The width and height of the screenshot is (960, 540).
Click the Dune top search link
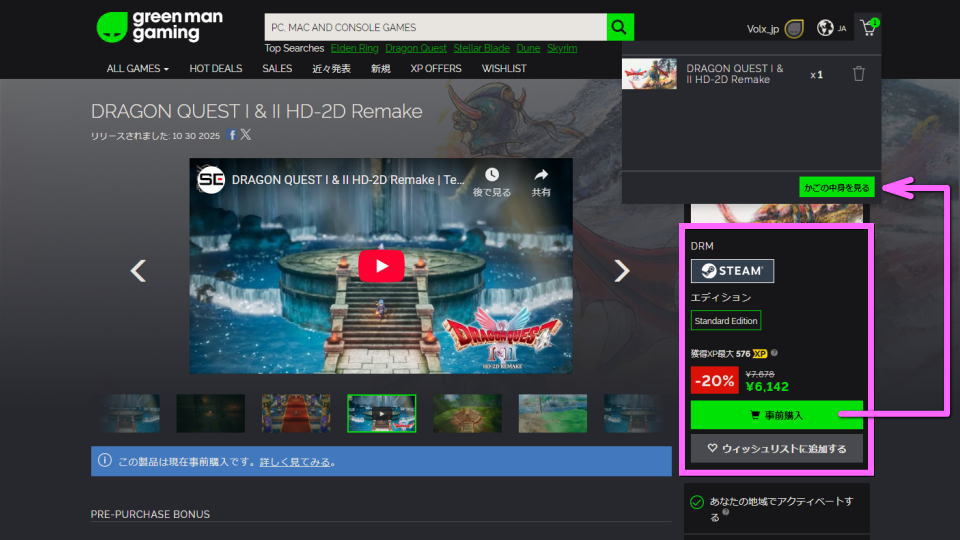click(528, 48)
